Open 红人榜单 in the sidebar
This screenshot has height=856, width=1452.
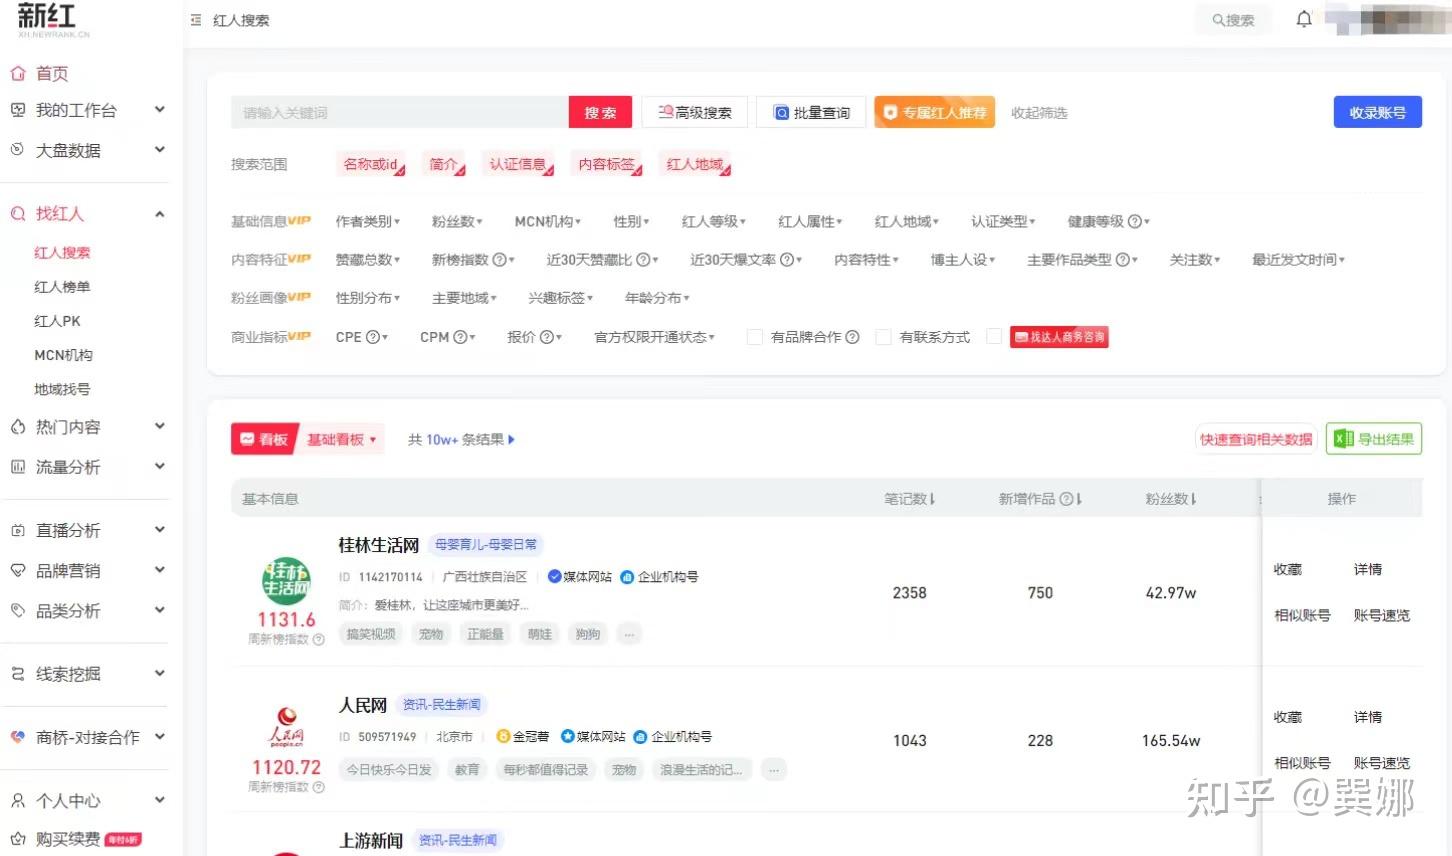[62, 287]
